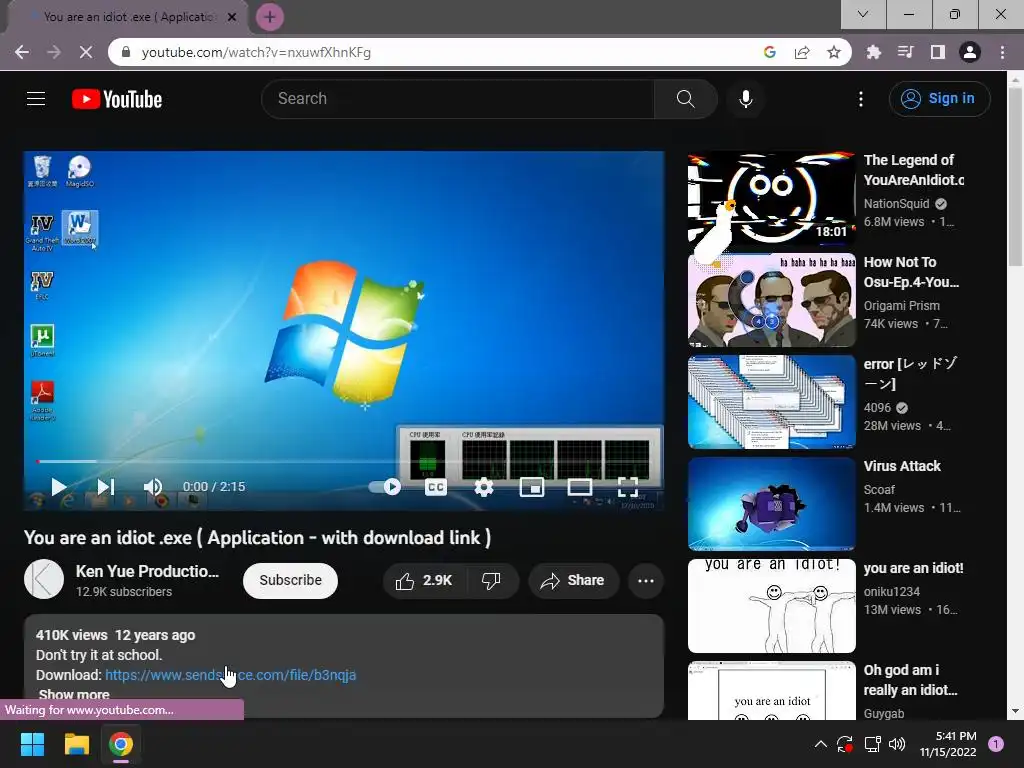1024x768 pixels.
Task: Open clock and calendar 5:41 PM
Action: [948, 744]
